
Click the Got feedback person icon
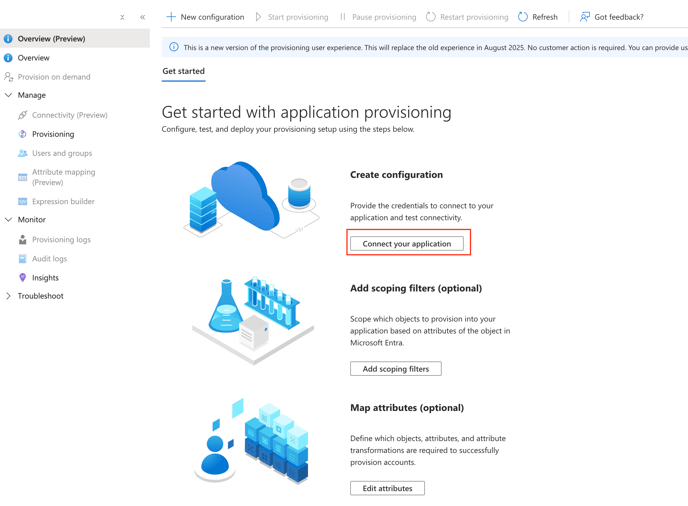click(585, 17)
